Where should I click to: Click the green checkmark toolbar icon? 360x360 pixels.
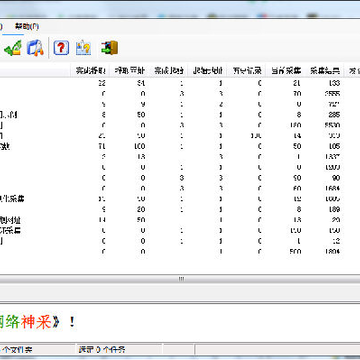coord(13,48)
